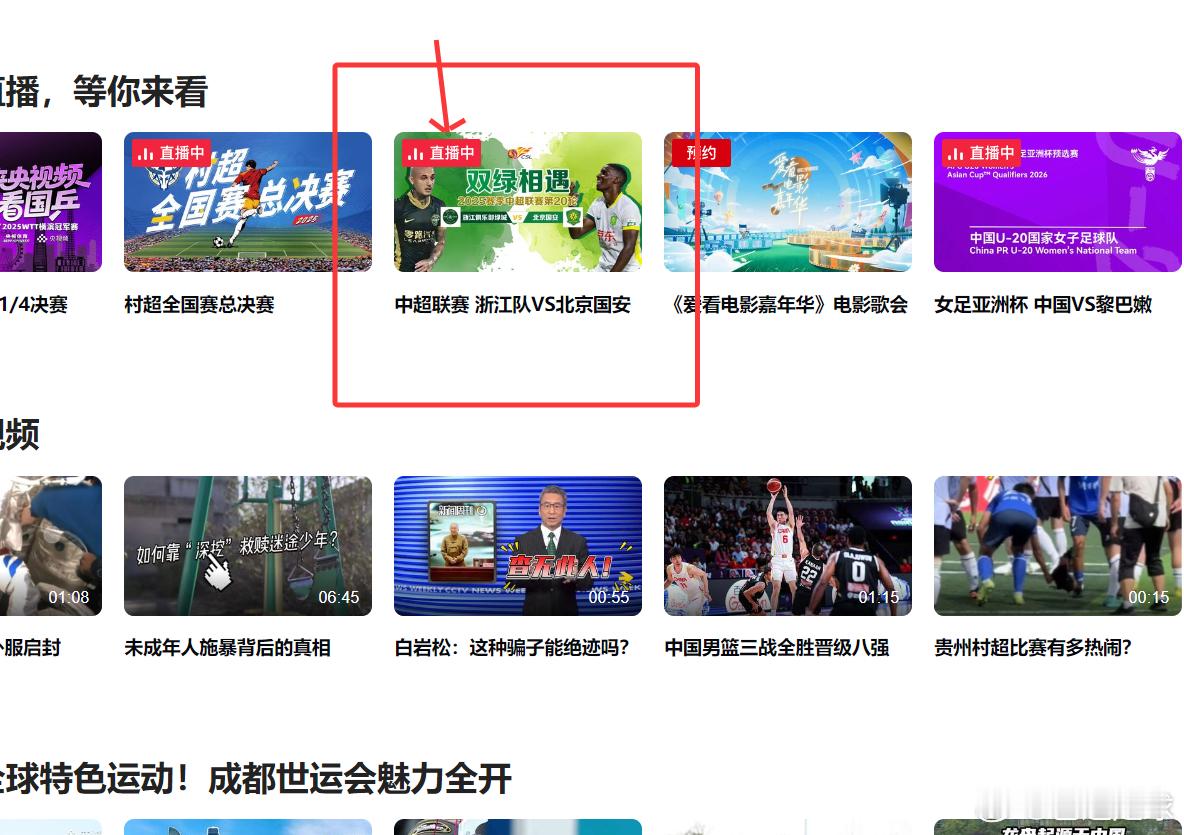Click the 直播中 badge on 女足亚洲杯 thumbnail
Image resolution: width=1184 pixels, height=835 pixels.
pos(981,153)
